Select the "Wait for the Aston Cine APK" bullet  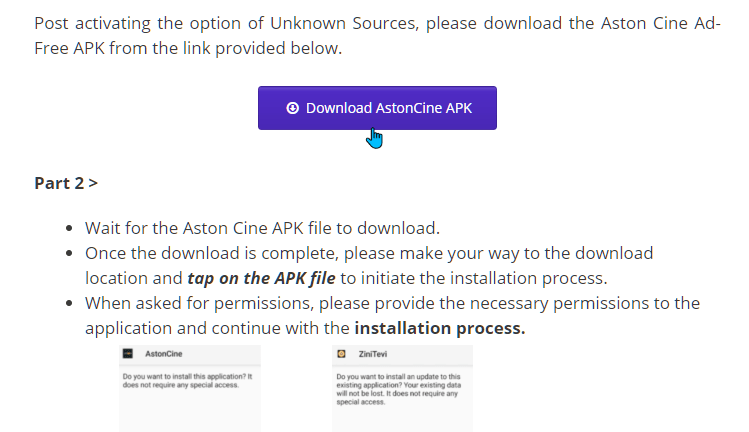click(x=262, y=228)
